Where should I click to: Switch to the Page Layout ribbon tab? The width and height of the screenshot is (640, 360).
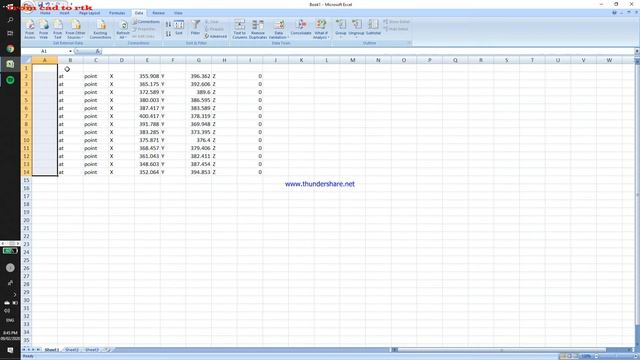point(89,13)
